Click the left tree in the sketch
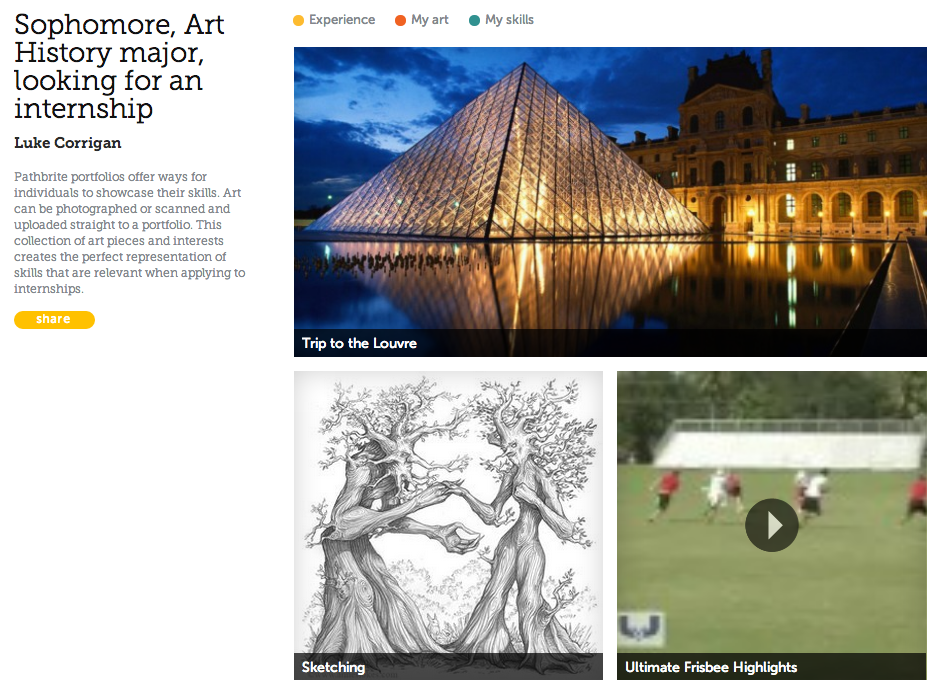Image resolution: width=939 pixels, height=680 pixels. (383, 515)
